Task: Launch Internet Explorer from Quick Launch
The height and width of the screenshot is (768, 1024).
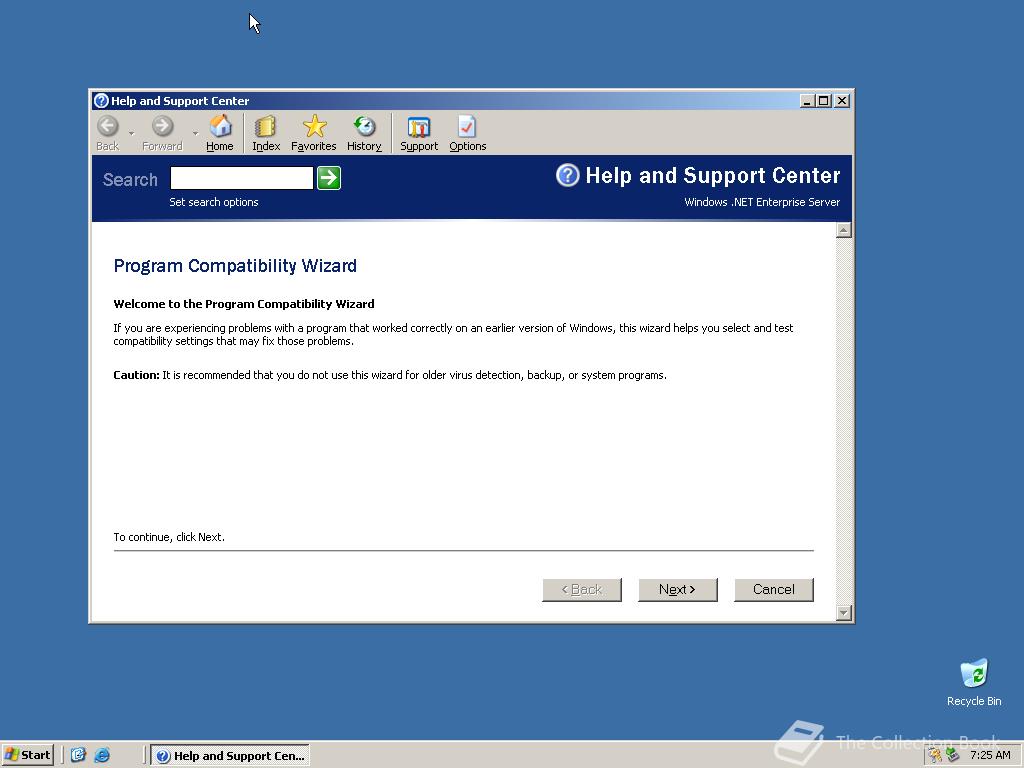Action: tap(102, 755)
